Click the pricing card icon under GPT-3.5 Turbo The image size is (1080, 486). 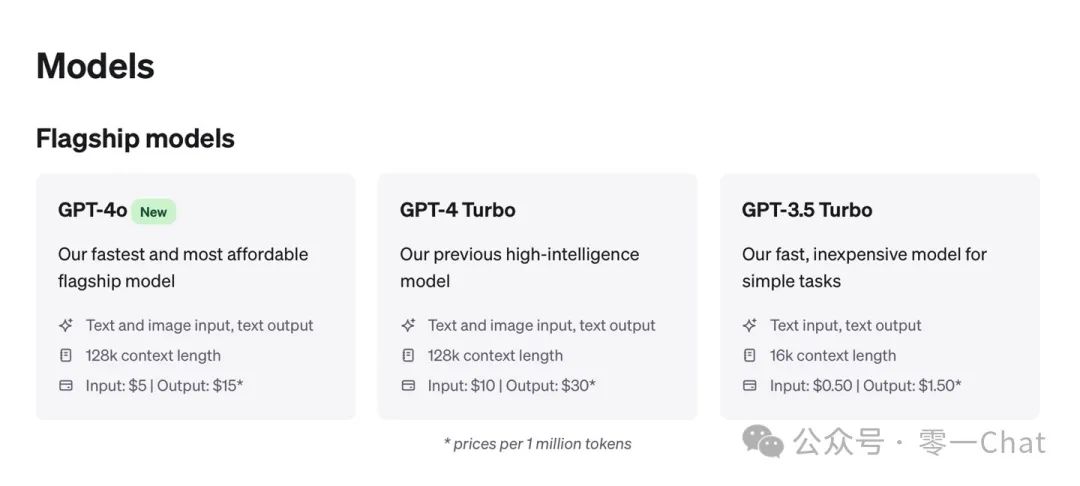pyautogui.click(x=750, y=385)
